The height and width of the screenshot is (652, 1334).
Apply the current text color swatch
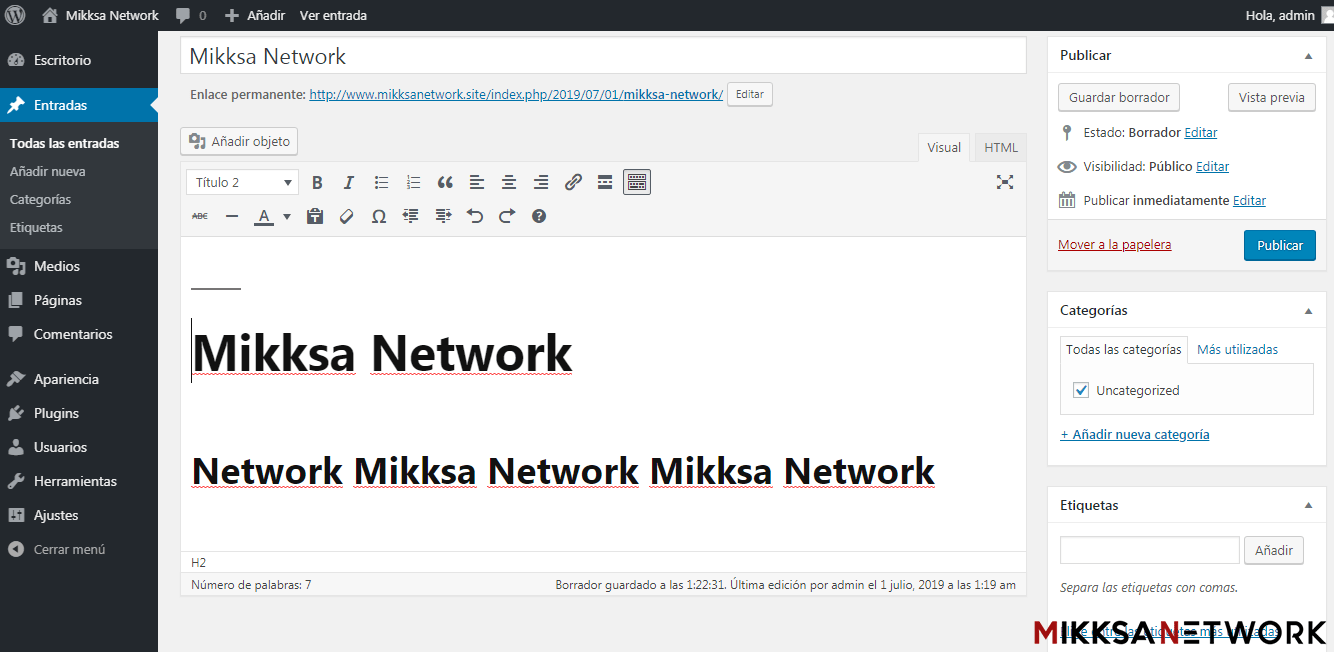264,216
